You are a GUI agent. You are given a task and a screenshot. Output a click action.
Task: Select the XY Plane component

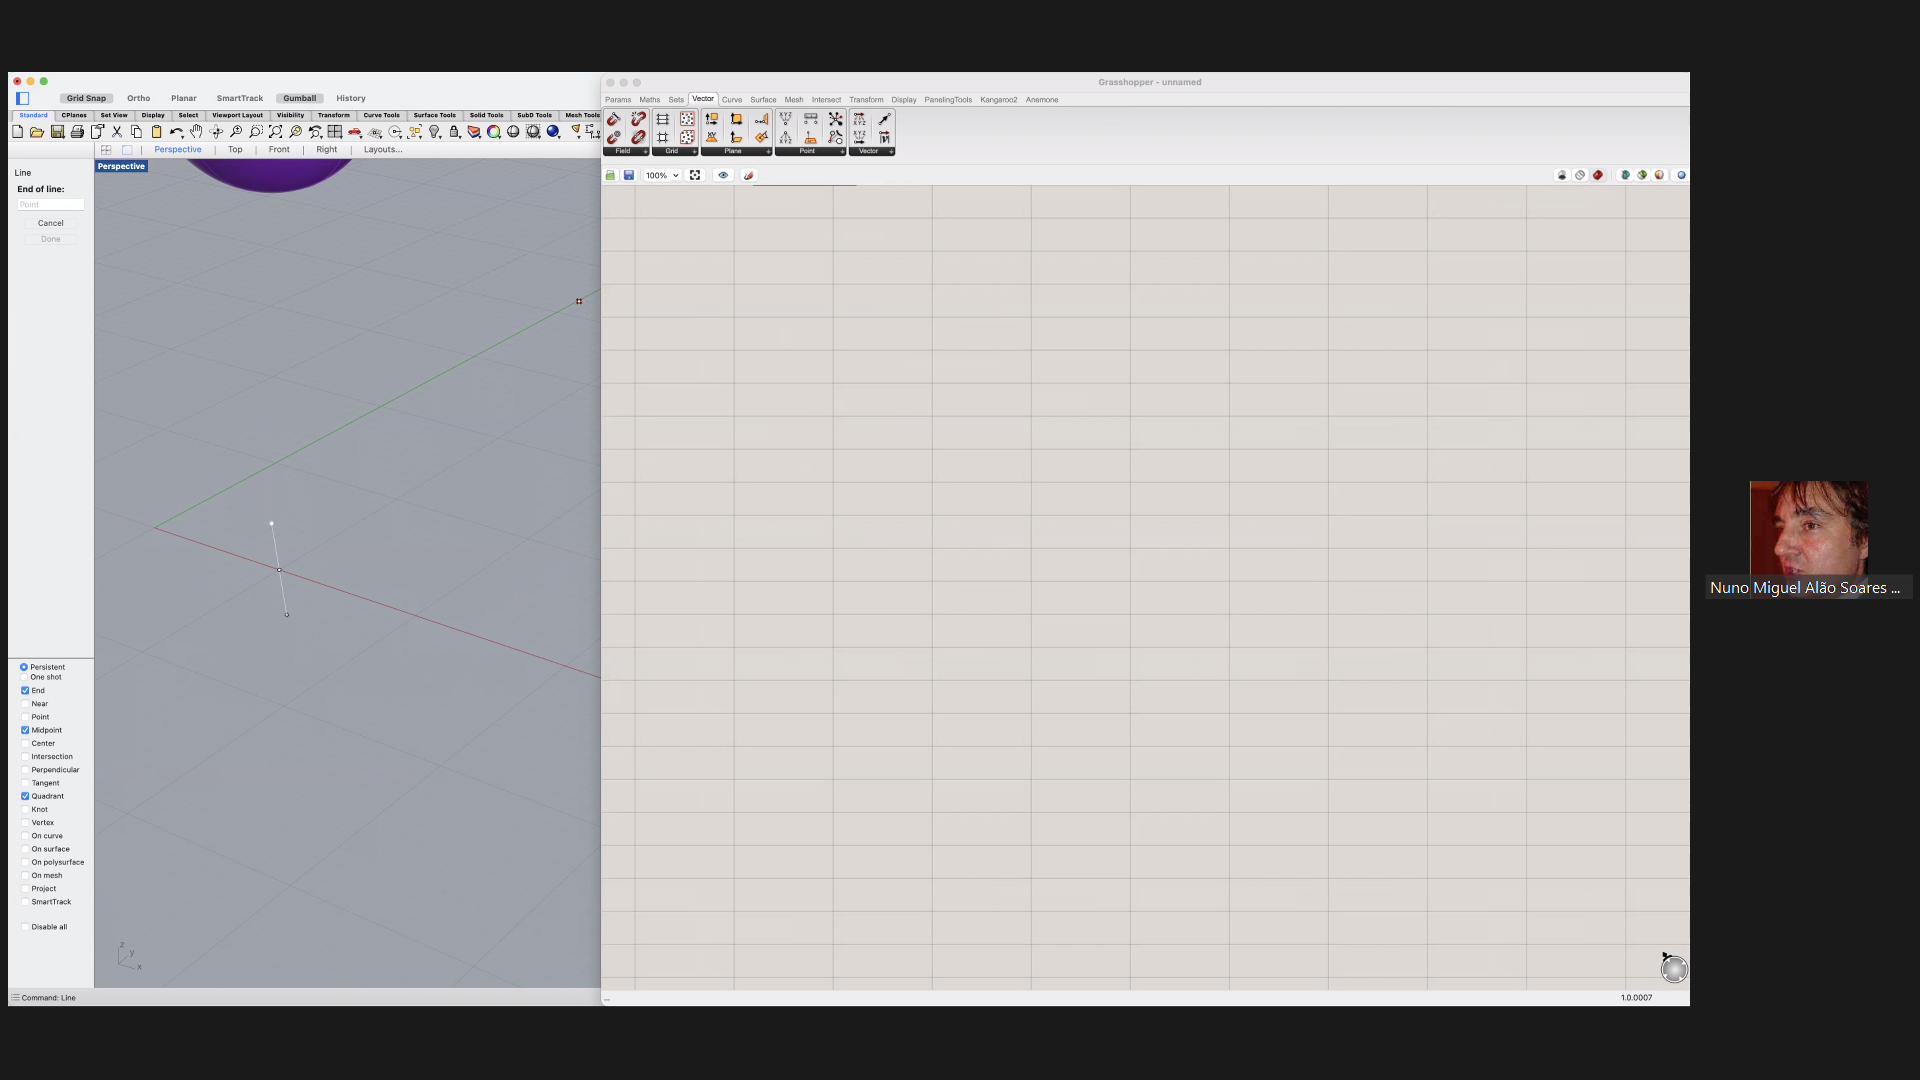coord(712,137)
